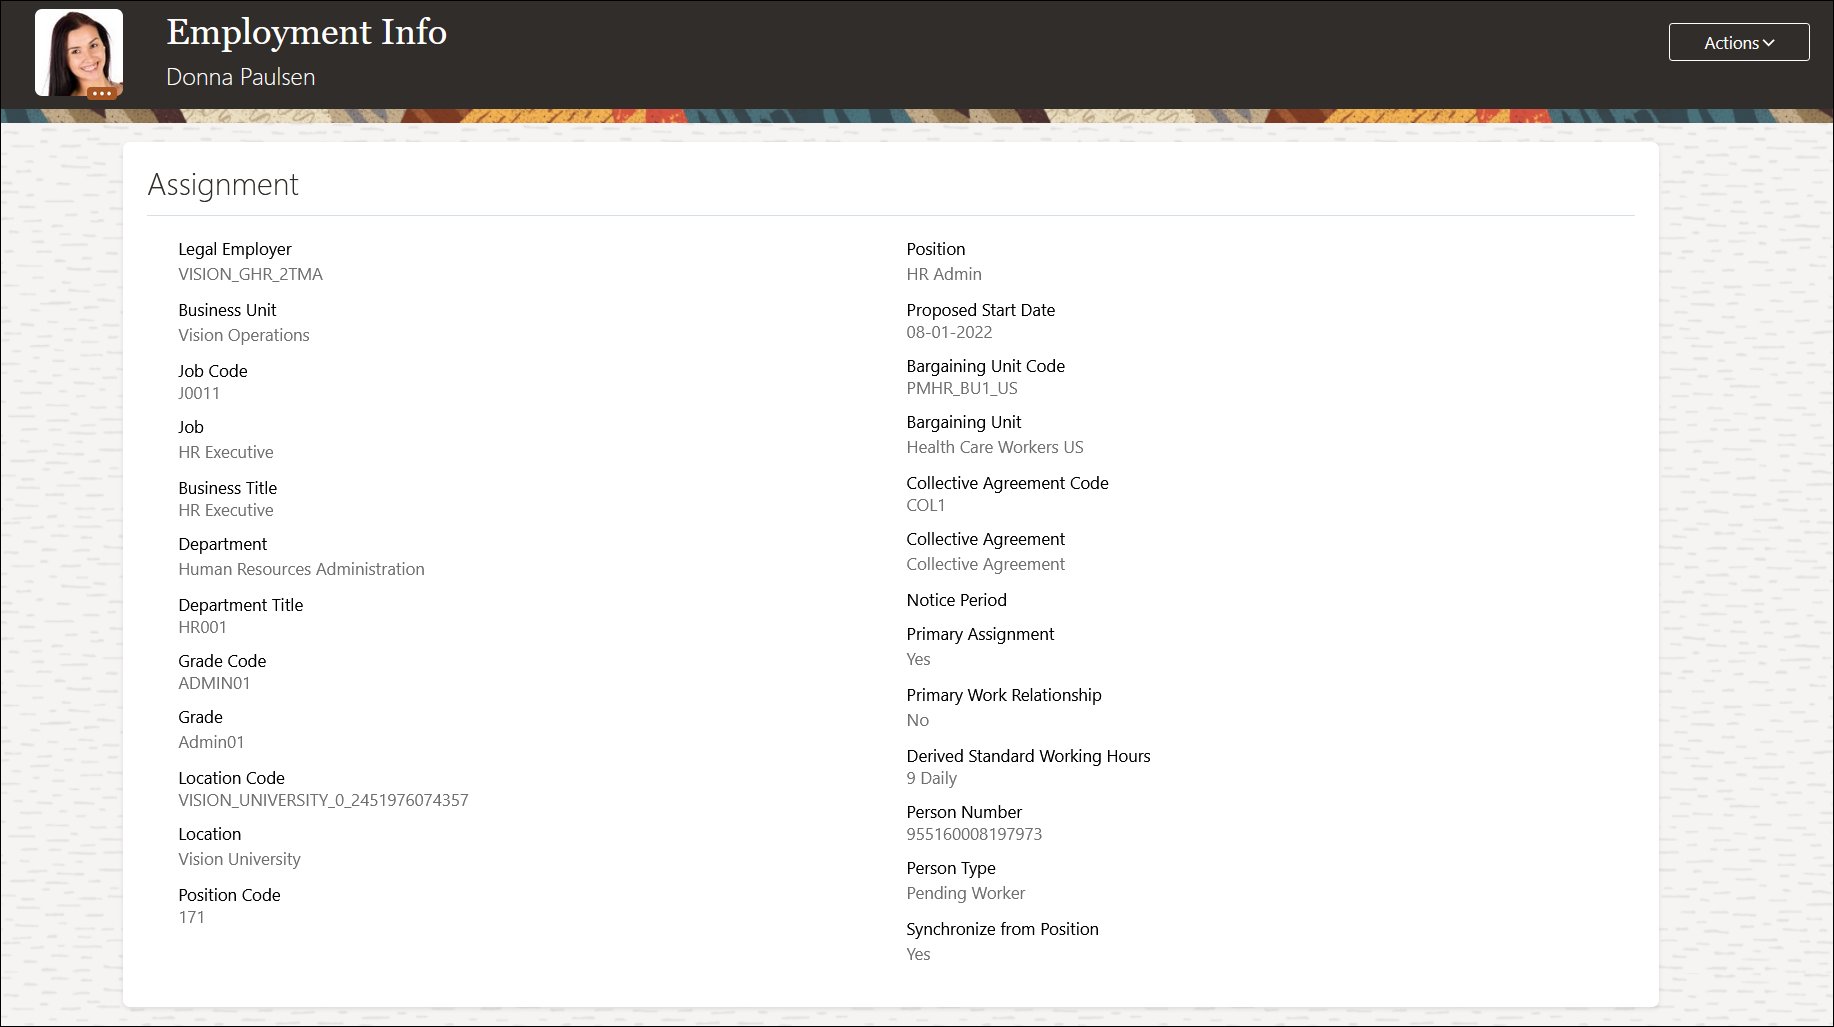
Task: Open the ellipsis badge on profile photo
Action: [102, 93]
